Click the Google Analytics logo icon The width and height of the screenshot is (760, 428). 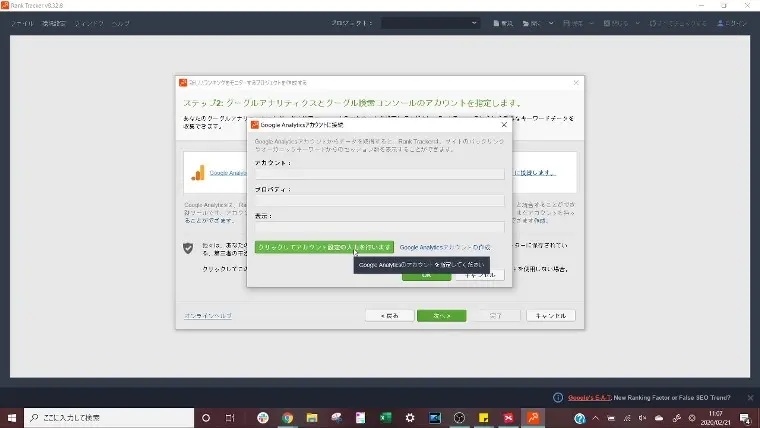pyautogui.click(x=198, y=172)
